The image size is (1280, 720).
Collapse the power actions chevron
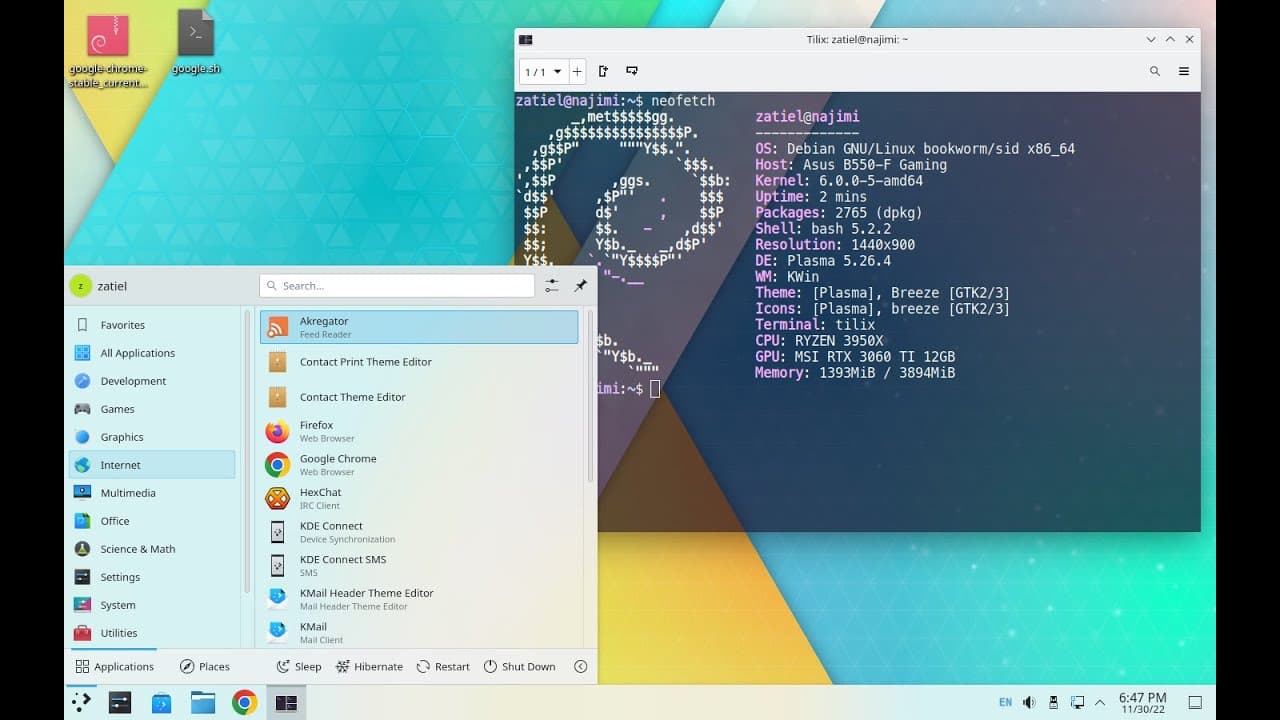580,667
